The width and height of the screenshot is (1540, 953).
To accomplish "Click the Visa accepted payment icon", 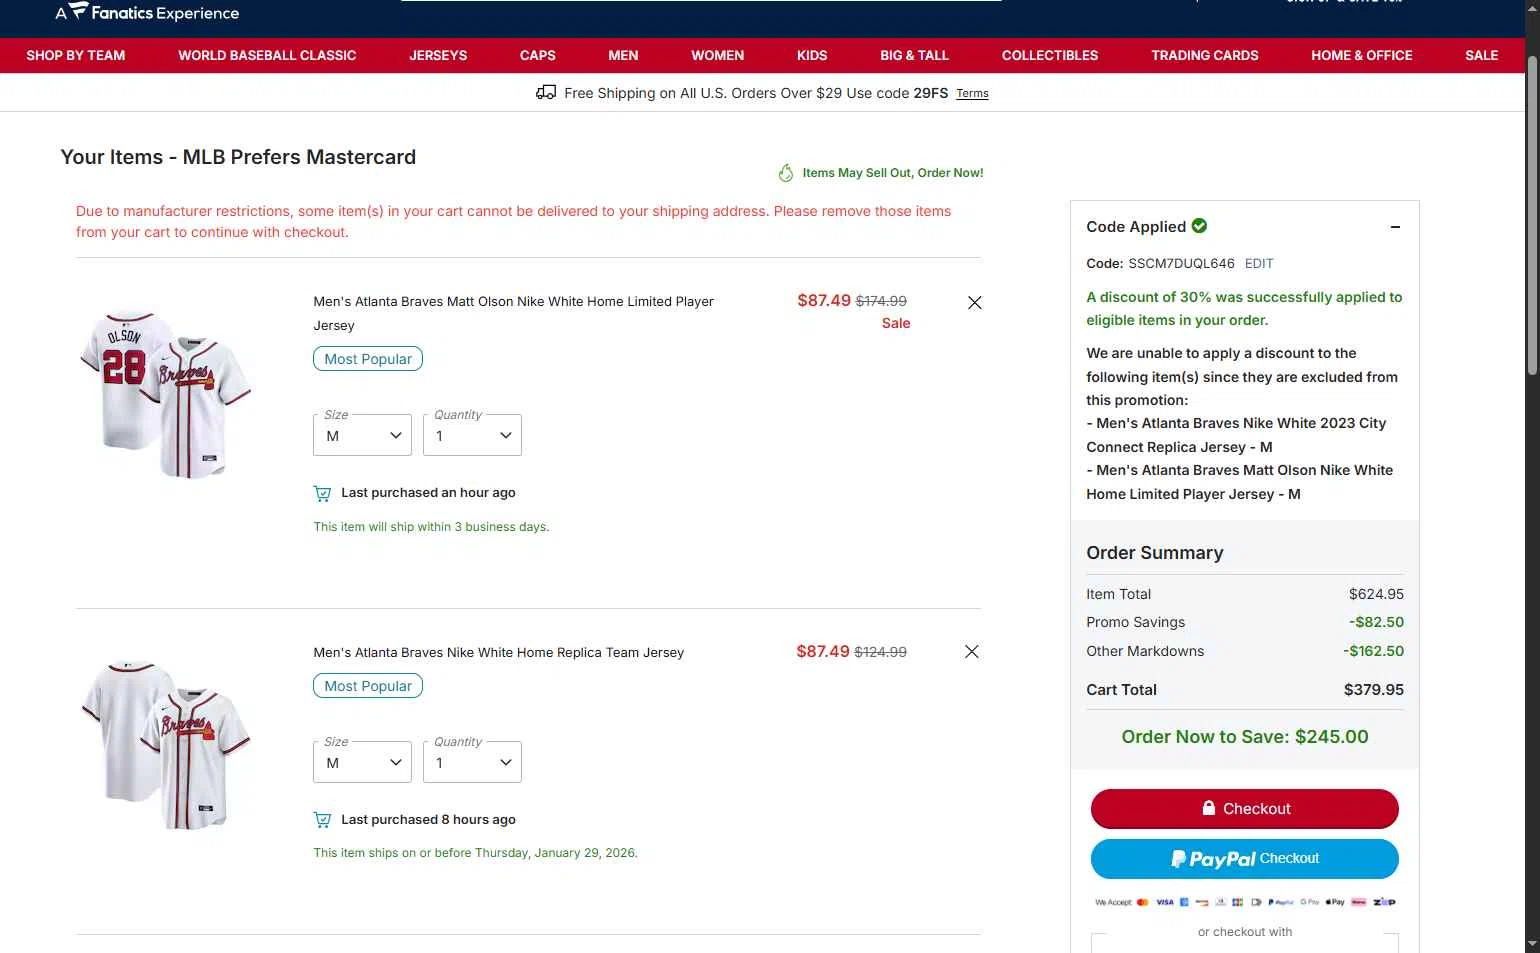I will click(x=1165, y=902).
